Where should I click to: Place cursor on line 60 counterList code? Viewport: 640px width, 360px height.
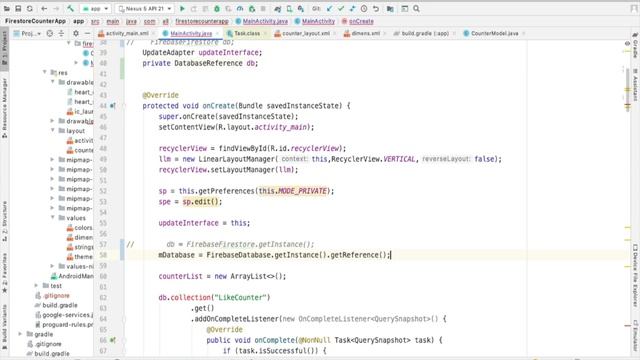tap(222, 276)
